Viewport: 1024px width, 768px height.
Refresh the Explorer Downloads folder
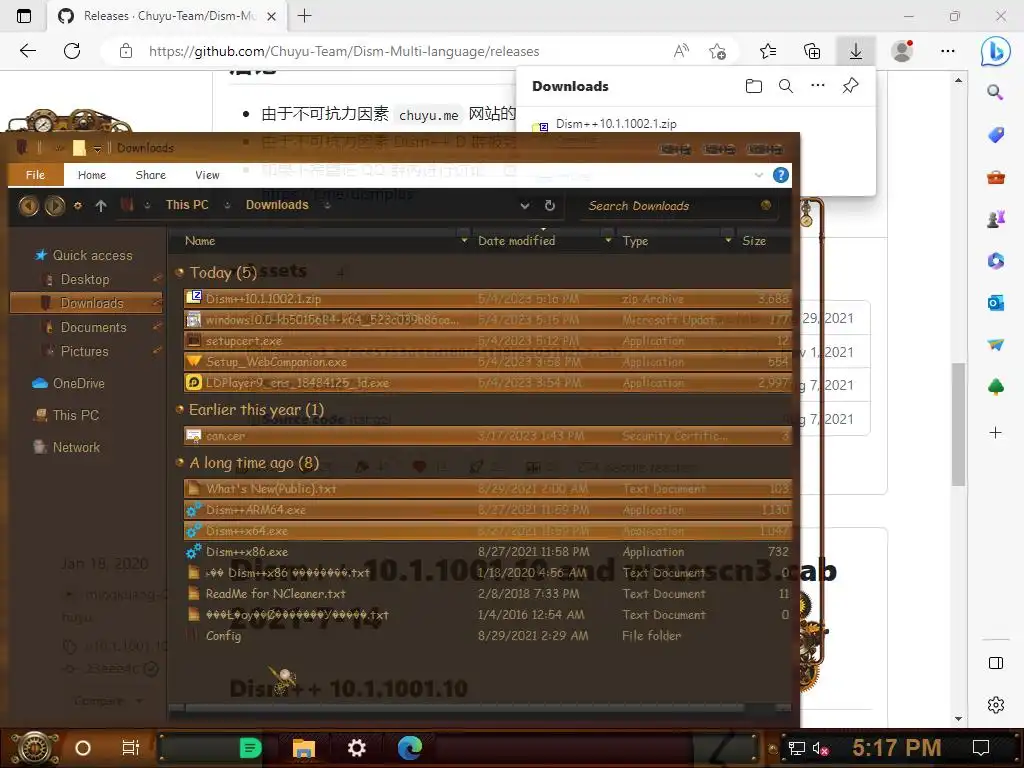pyautogui.click(x=550, y=206)
